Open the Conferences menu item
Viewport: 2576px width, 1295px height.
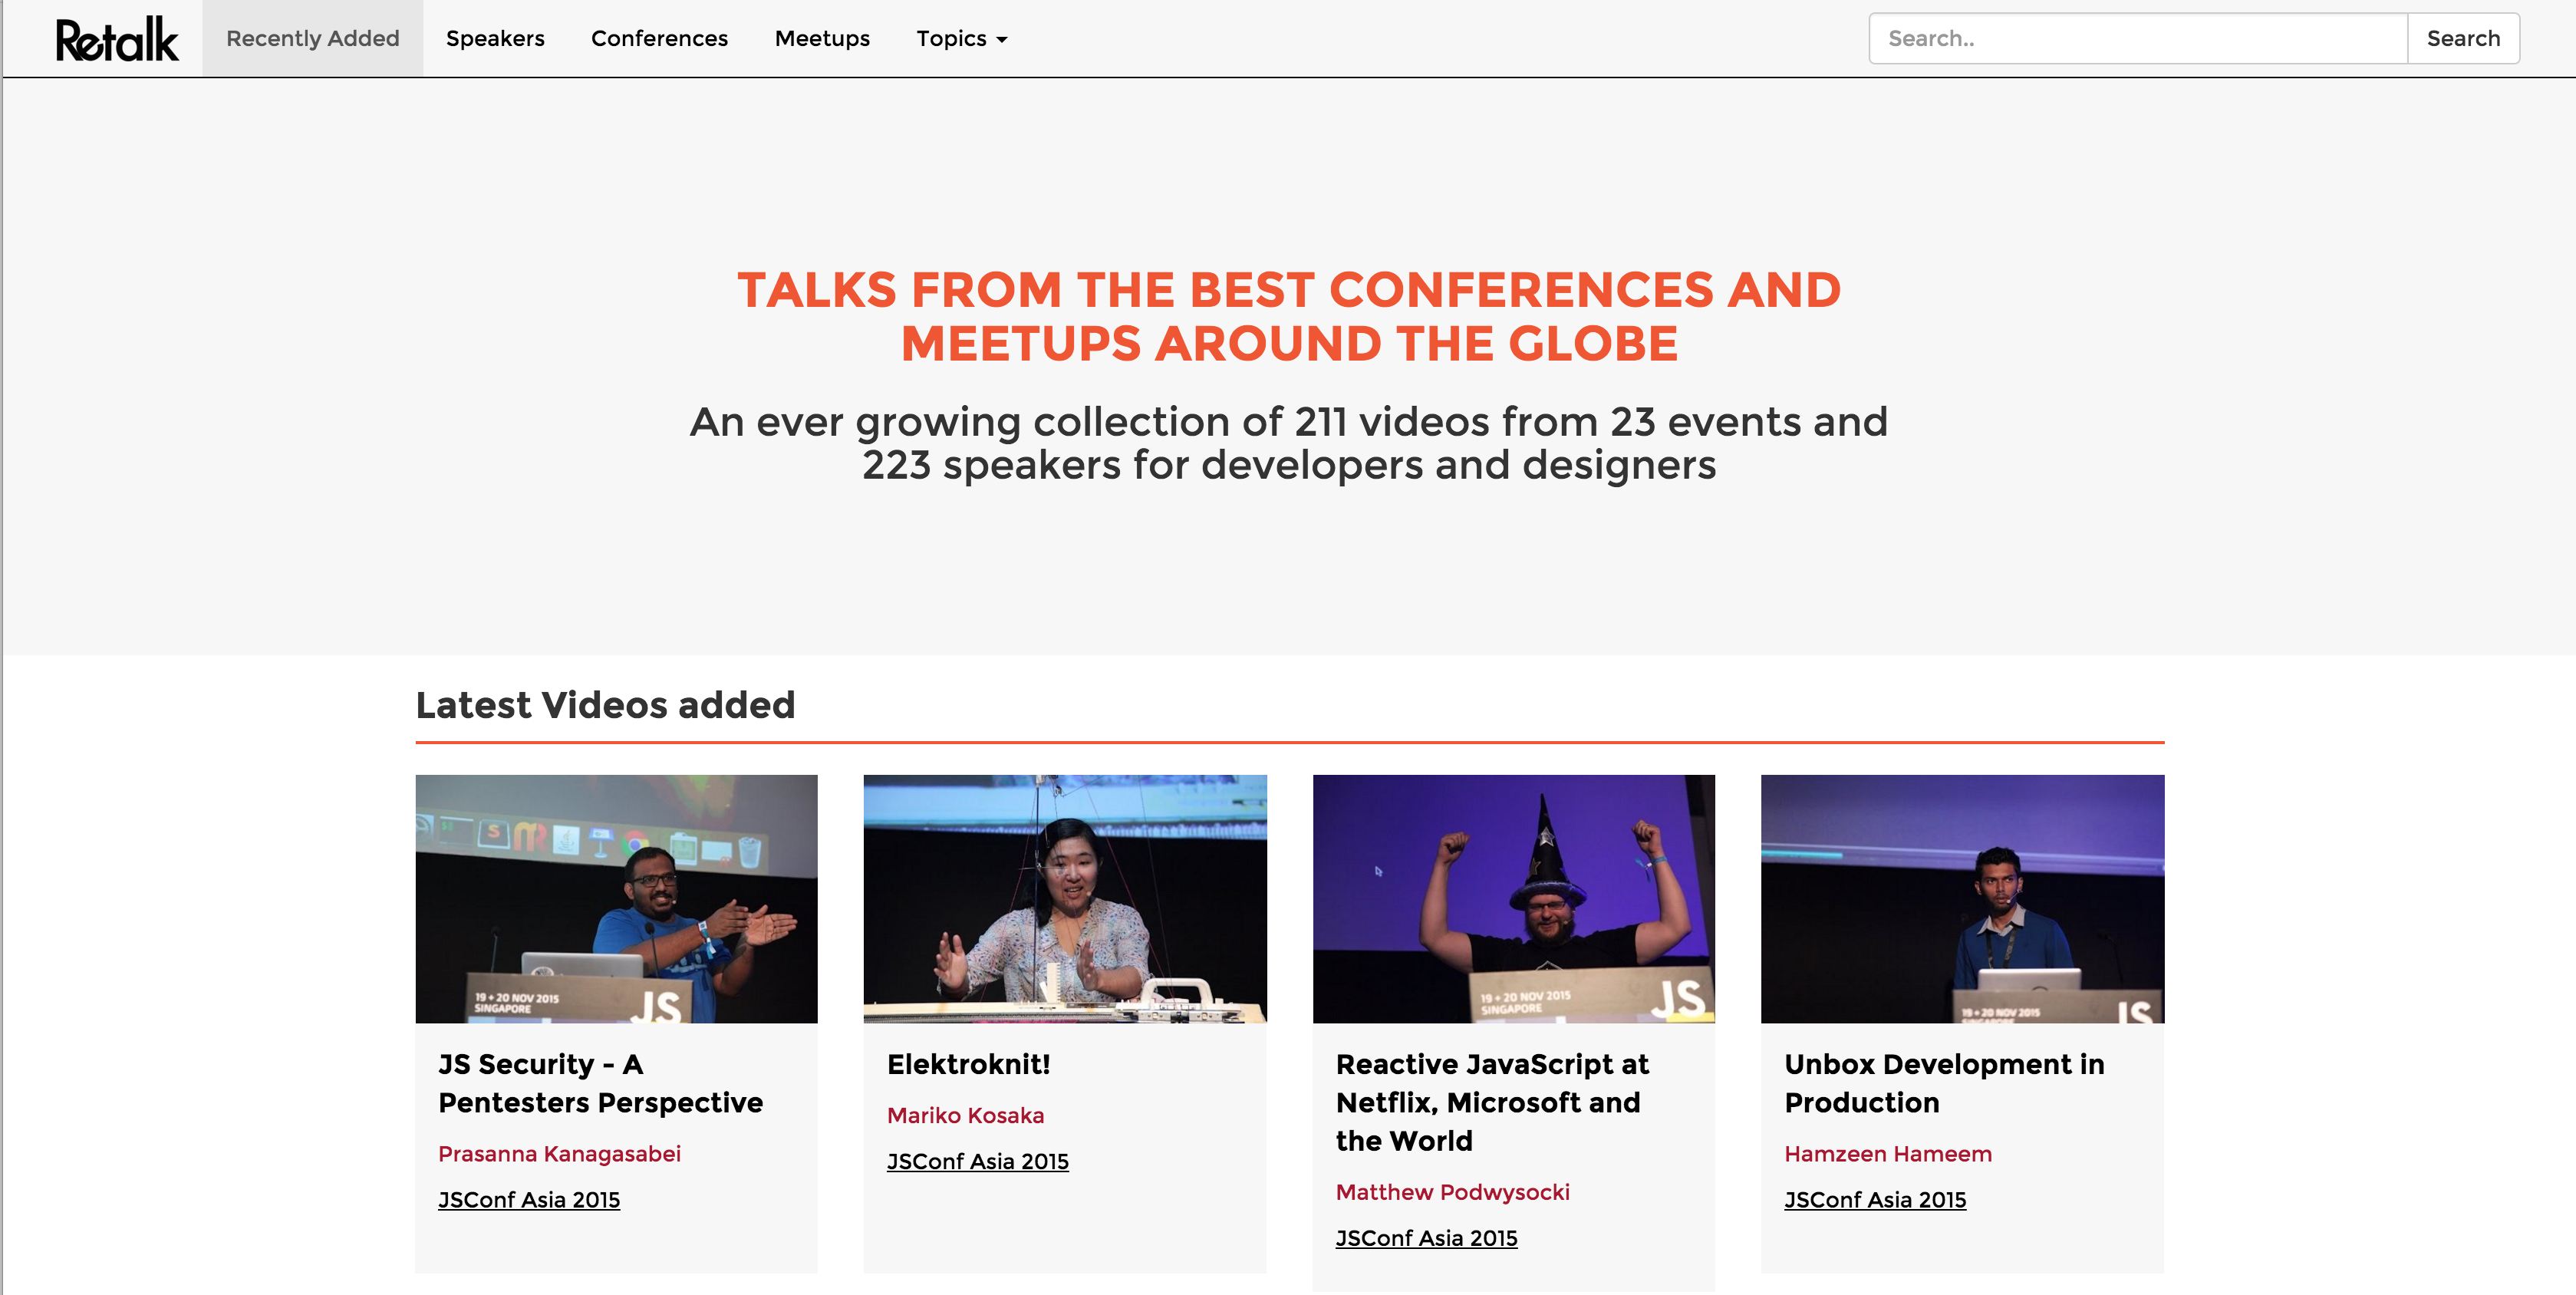pos(659,39)
